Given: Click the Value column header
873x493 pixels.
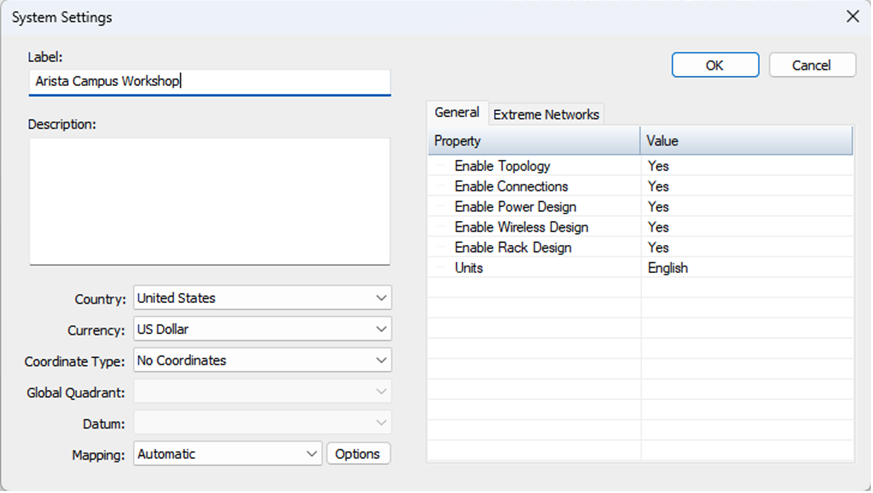Looking at the screenshot, I should point(746,141).
